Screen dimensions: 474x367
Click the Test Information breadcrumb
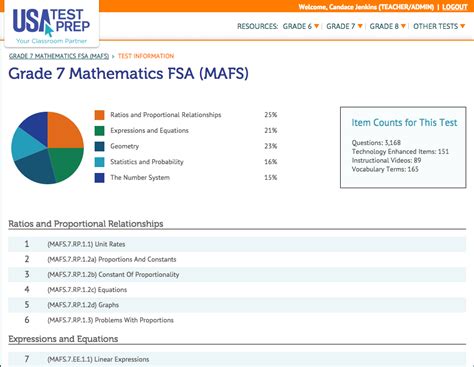tap(146, 56)
